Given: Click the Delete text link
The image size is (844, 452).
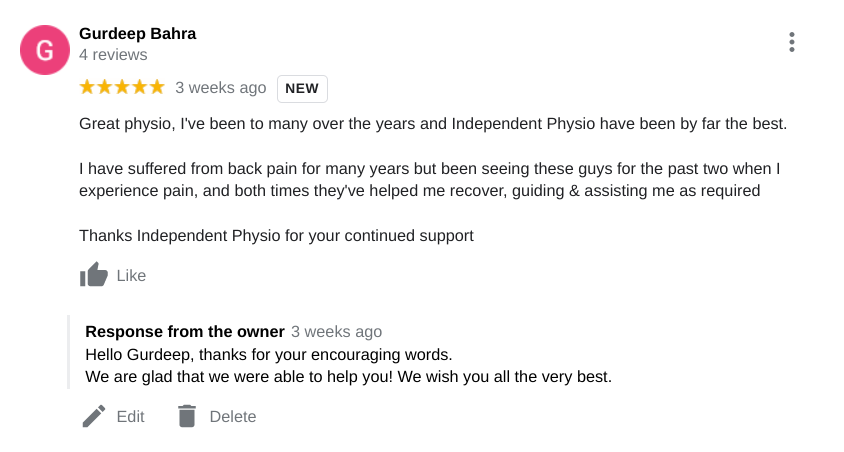Looking at the screenshot, I should coord(233,416).
